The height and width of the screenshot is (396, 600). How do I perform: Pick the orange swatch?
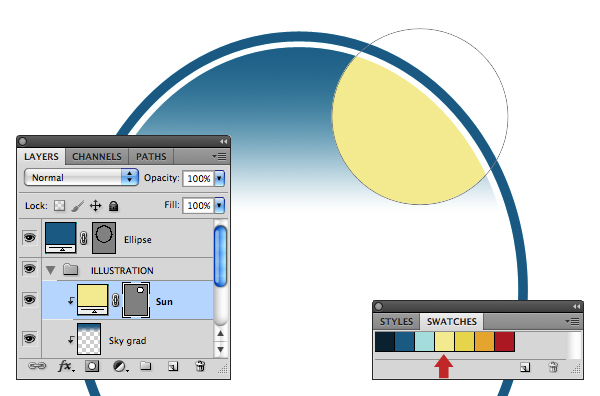coord(484,342)
